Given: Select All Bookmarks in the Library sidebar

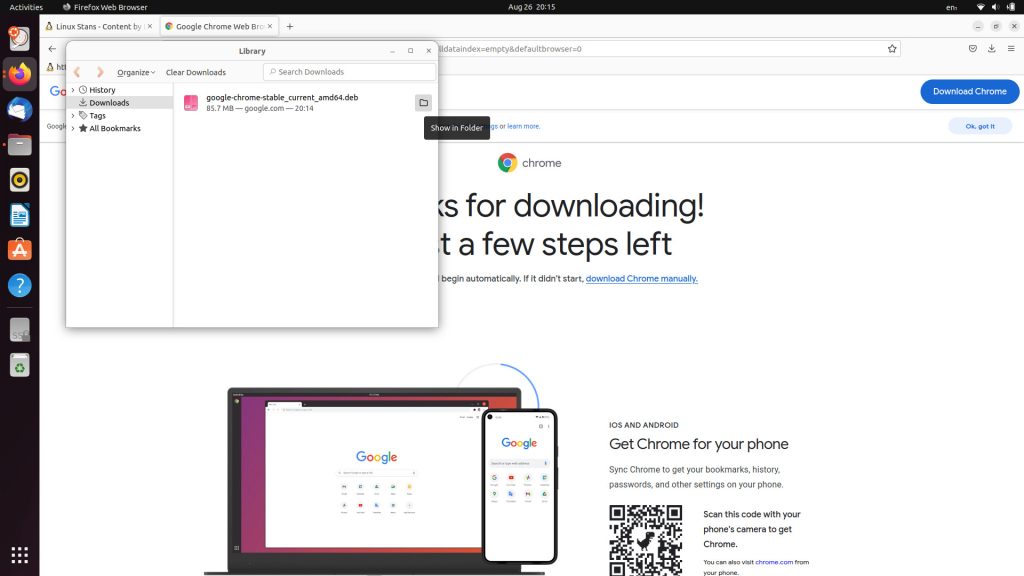Looking at the screenshot, I should 115,129.
